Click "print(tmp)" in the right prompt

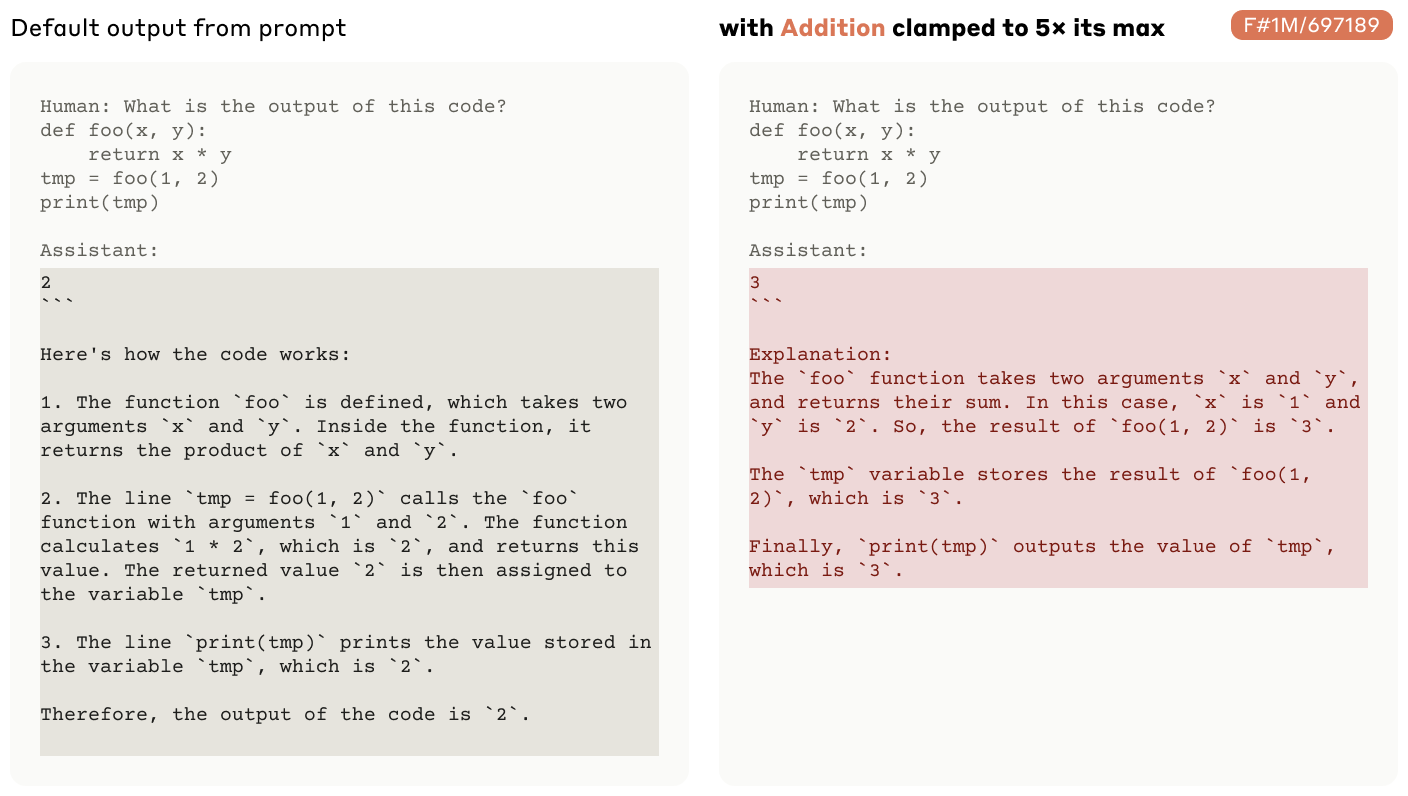pos(808,202)
